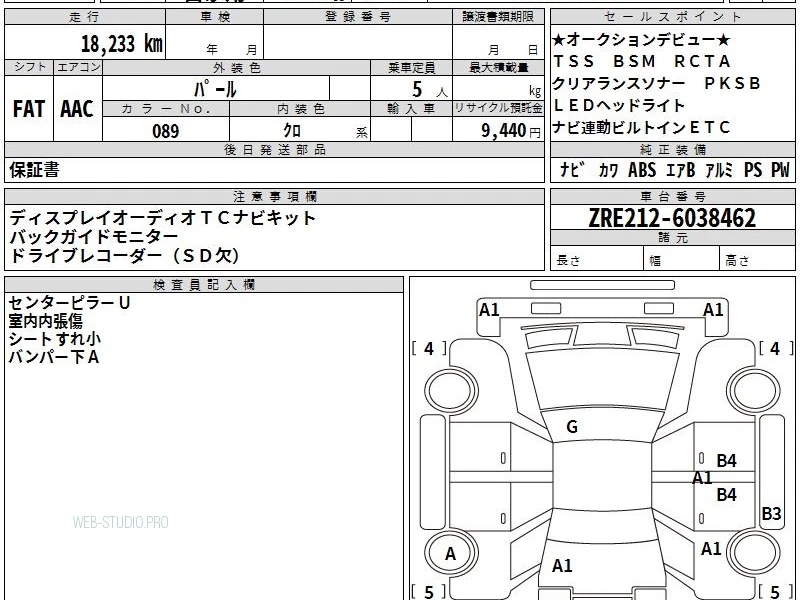Click the G mark on the windshield
800x600 pixels.
point(572,427)
